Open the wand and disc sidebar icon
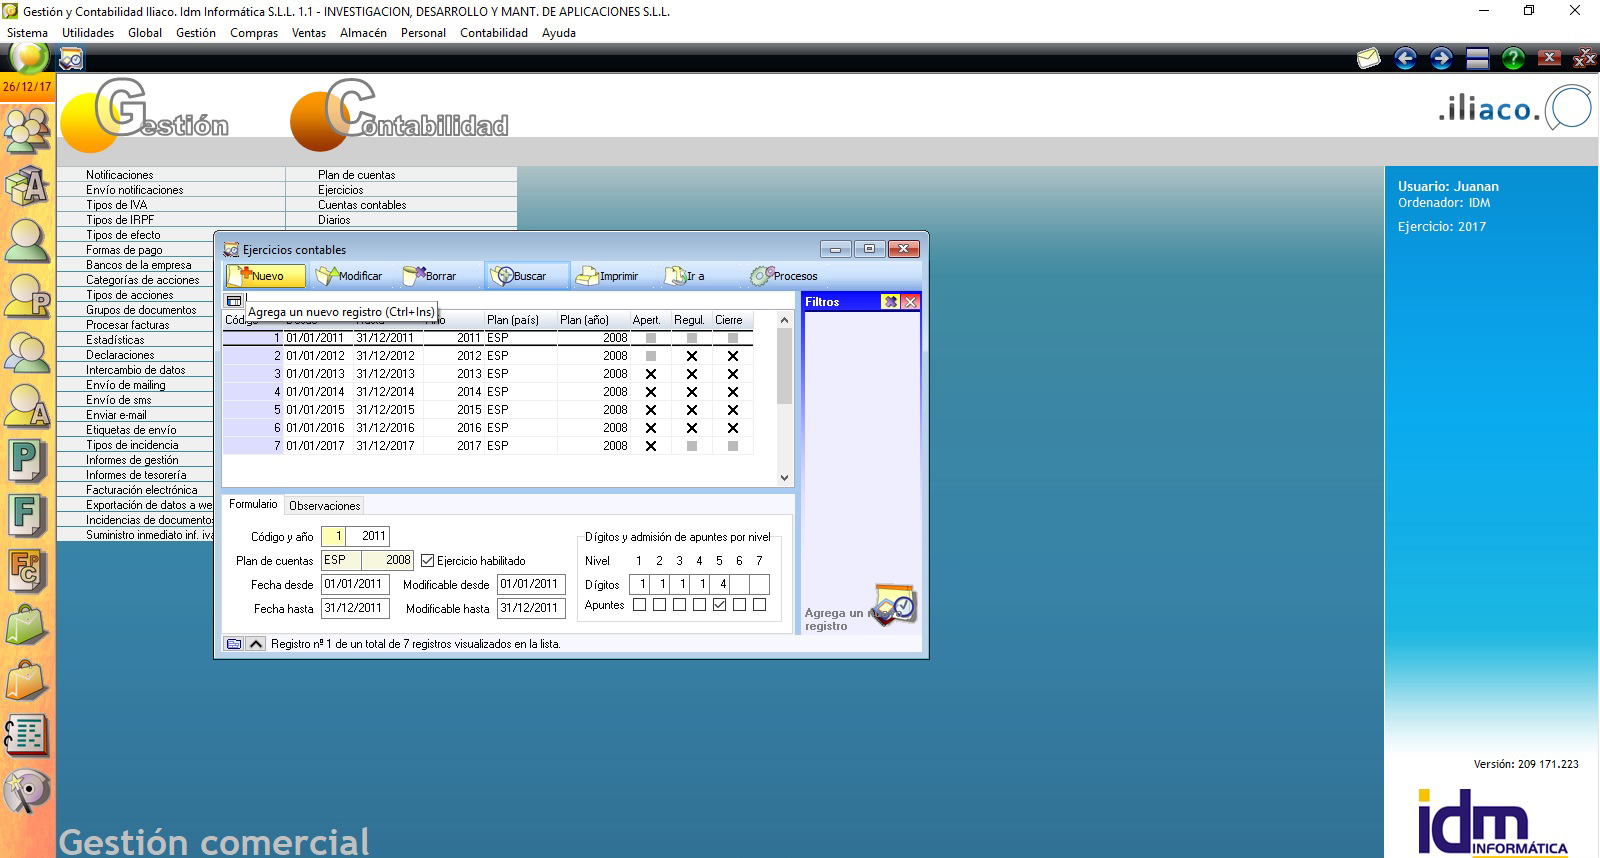The image size is (1600, 858). [27, 791]
